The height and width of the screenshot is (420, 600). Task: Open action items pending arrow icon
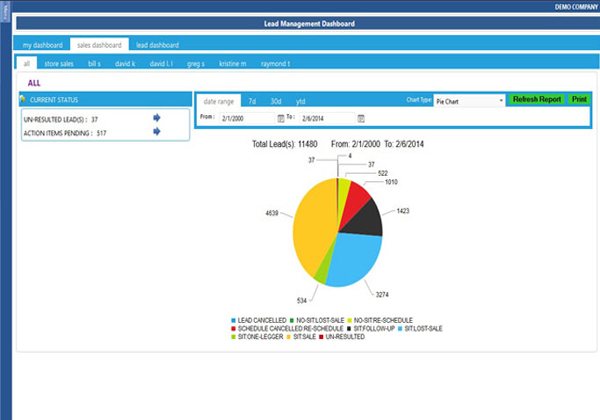pyautogui.click(x=157, y=132)
